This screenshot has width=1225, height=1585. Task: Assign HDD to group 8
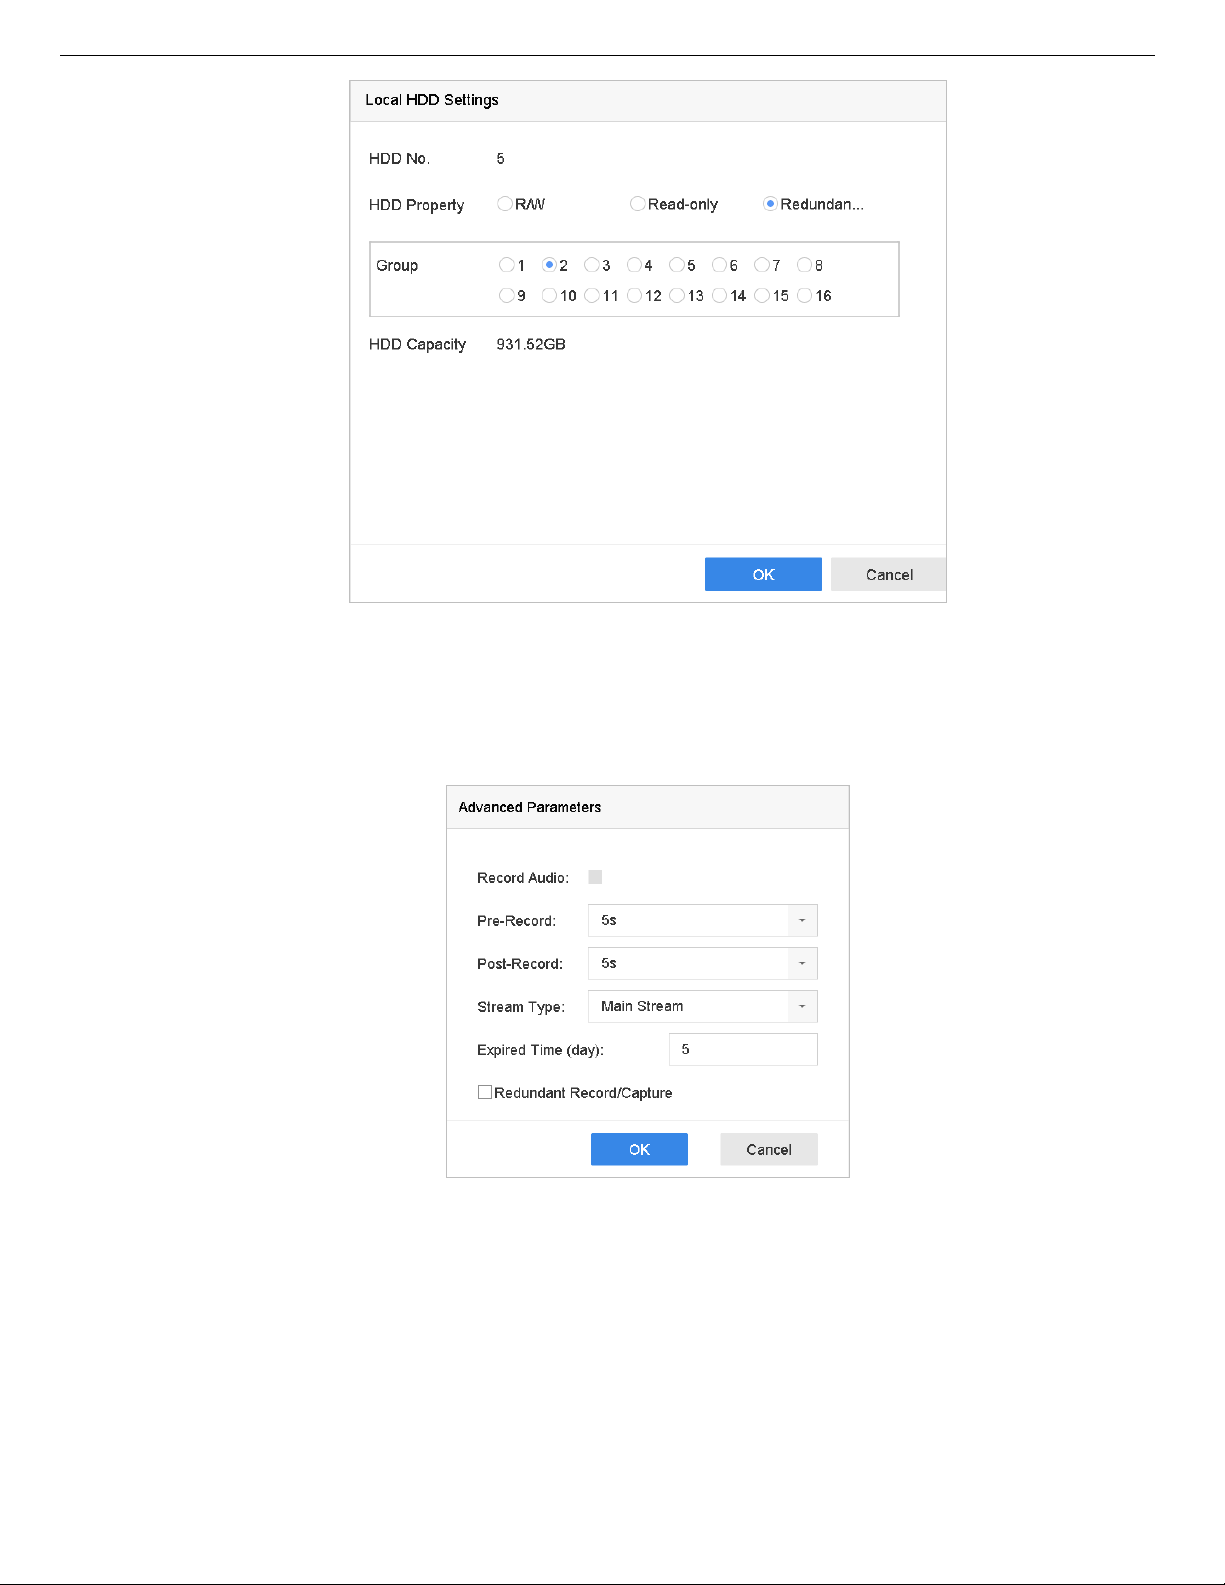[x=804, y=265]
